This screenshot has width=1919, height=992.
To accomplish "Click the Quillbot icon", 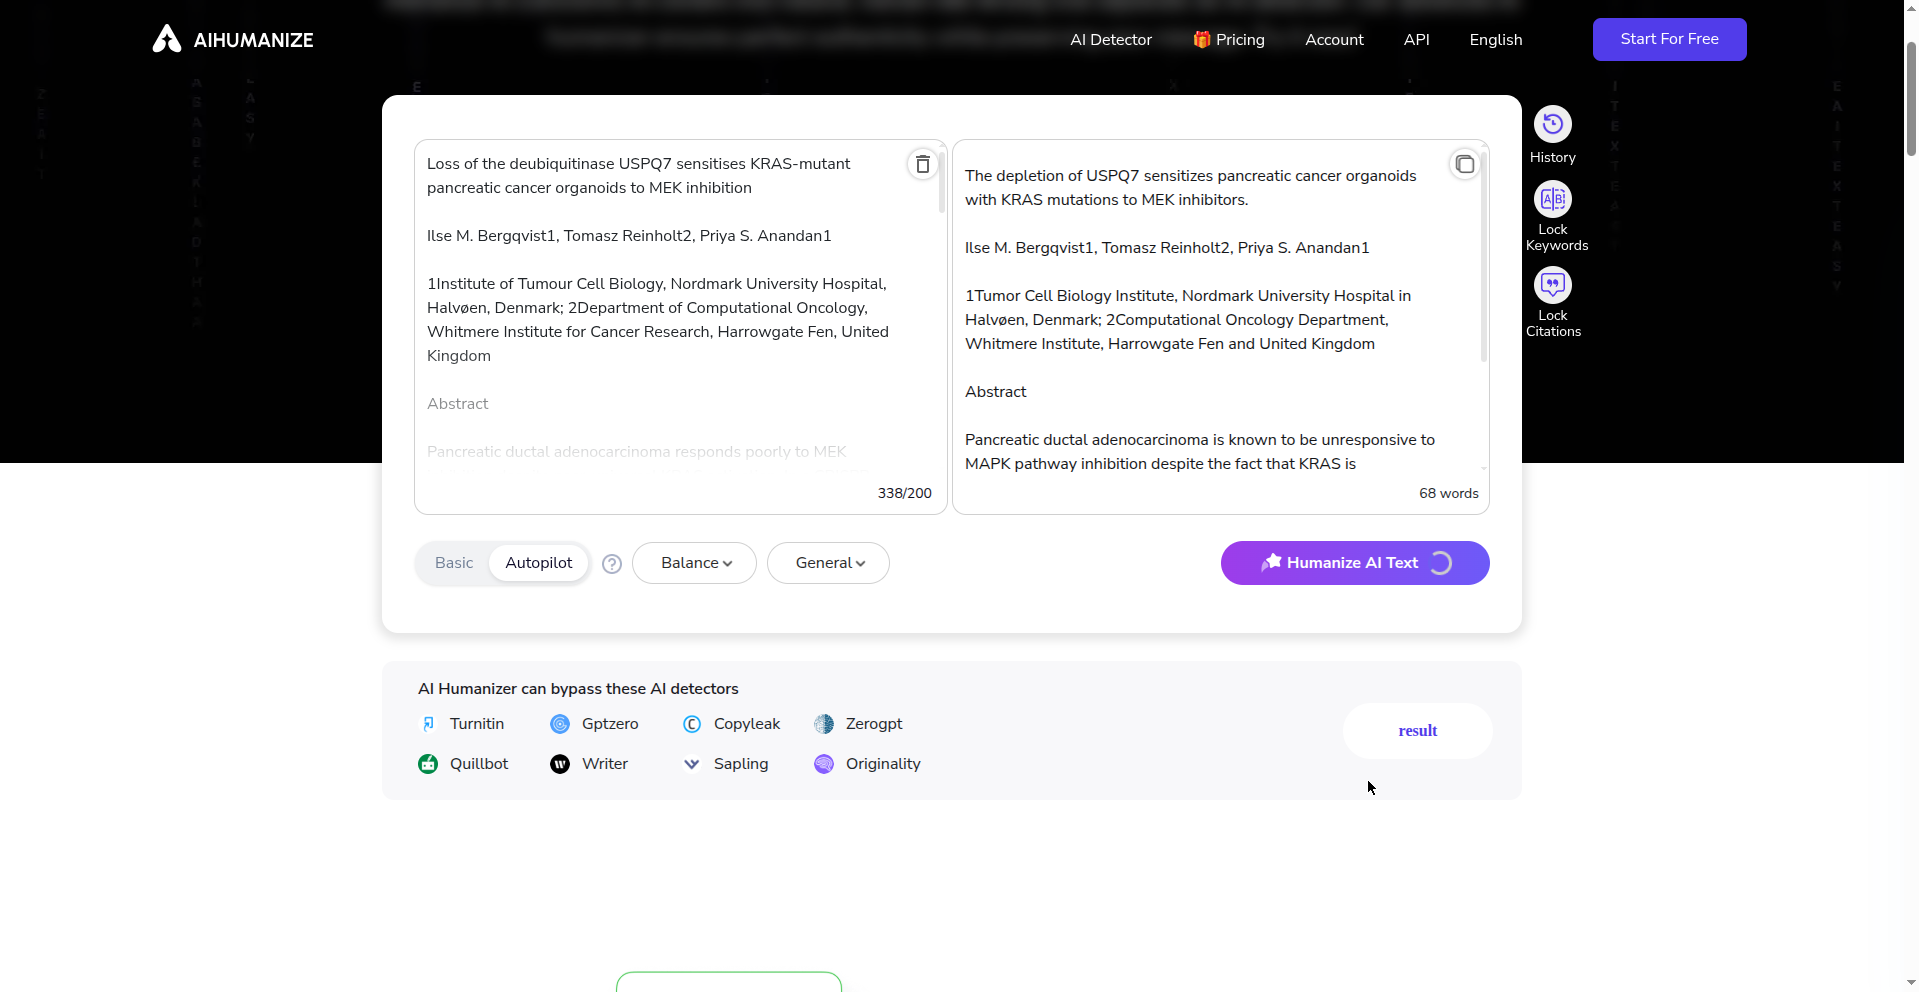I will point(428,764).
